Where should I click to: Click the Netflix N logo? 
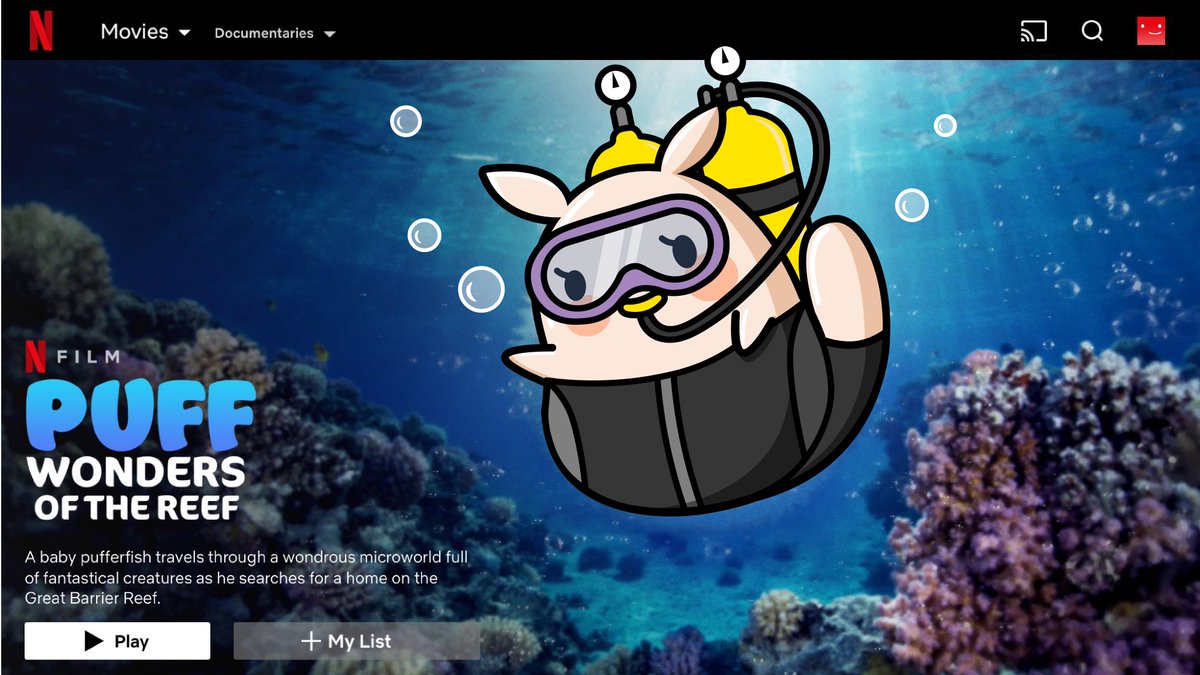pos(41,31)
